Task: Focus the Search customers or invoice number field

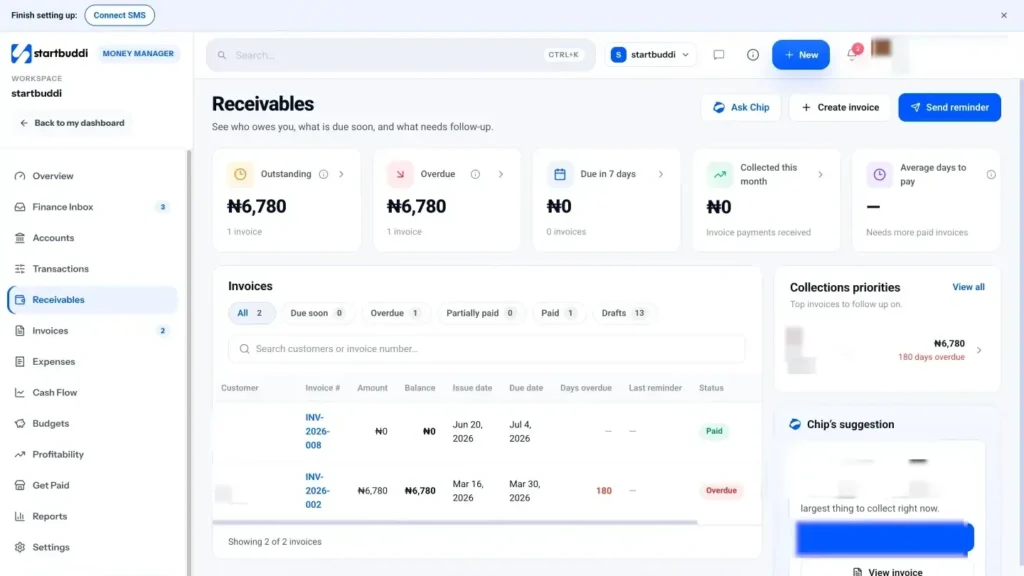Action: tap(487, 349)
